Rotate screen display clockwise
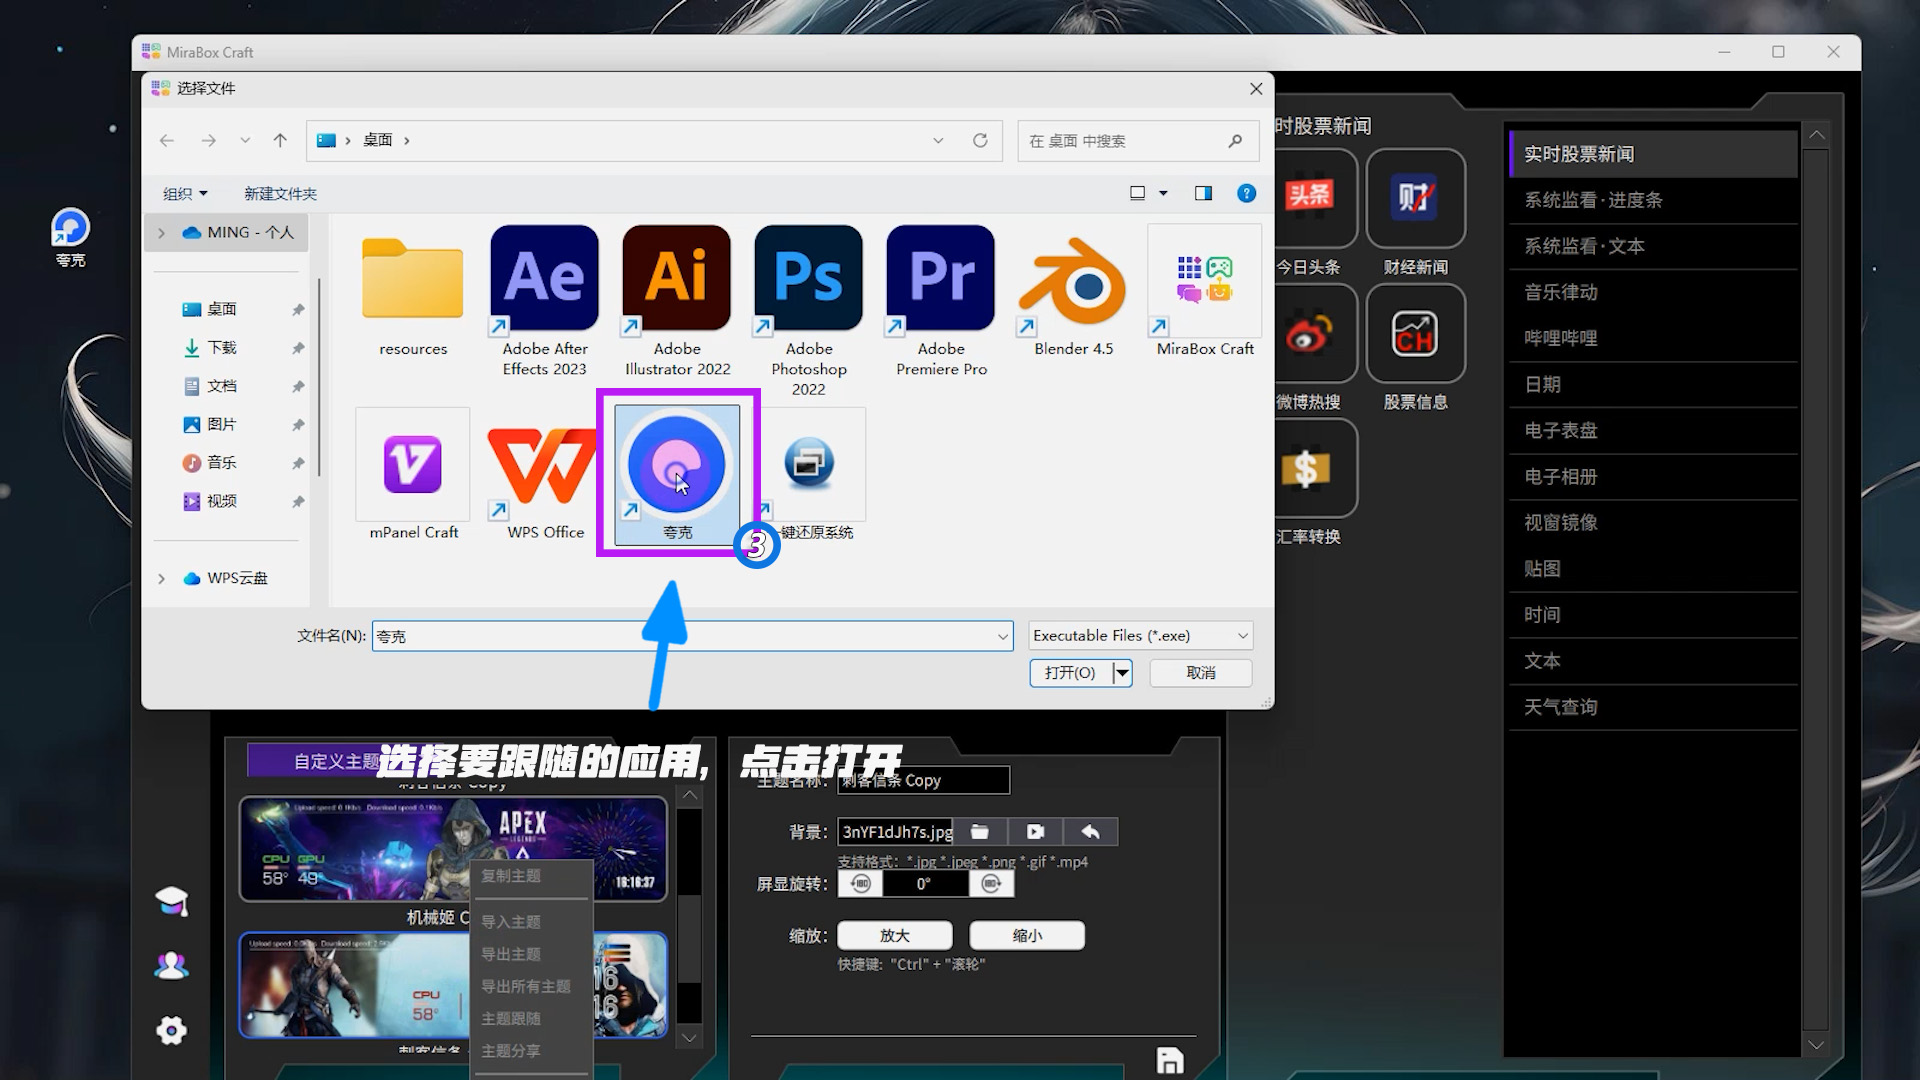Image resolution: width=1920 pixels, height=1080 pixels. pos(991,884)
